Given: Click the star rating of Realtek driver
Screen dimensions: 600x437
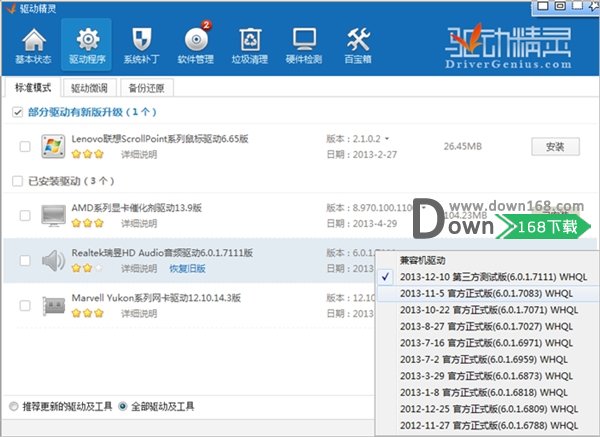Looking at the screenshot, I should [x=88, y=268].
